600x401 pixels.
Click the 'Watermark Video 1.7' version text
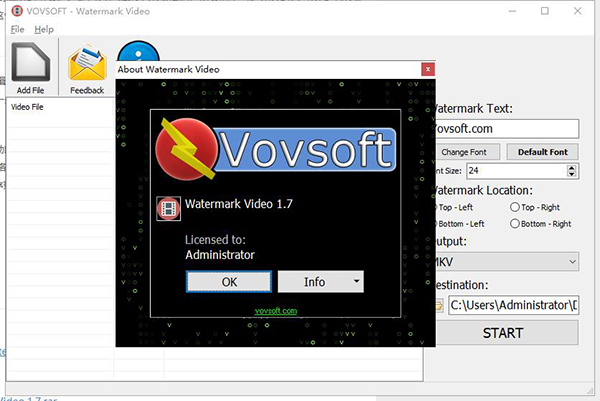(239, 204)
